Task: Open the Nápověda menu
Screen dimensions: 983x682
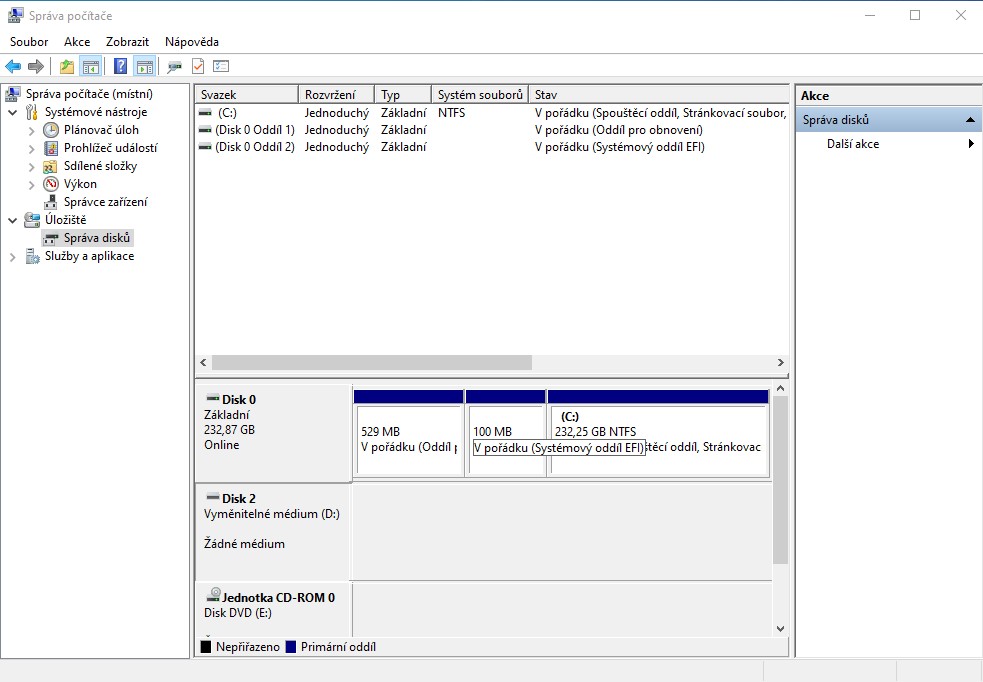Action: click(192, 41)
